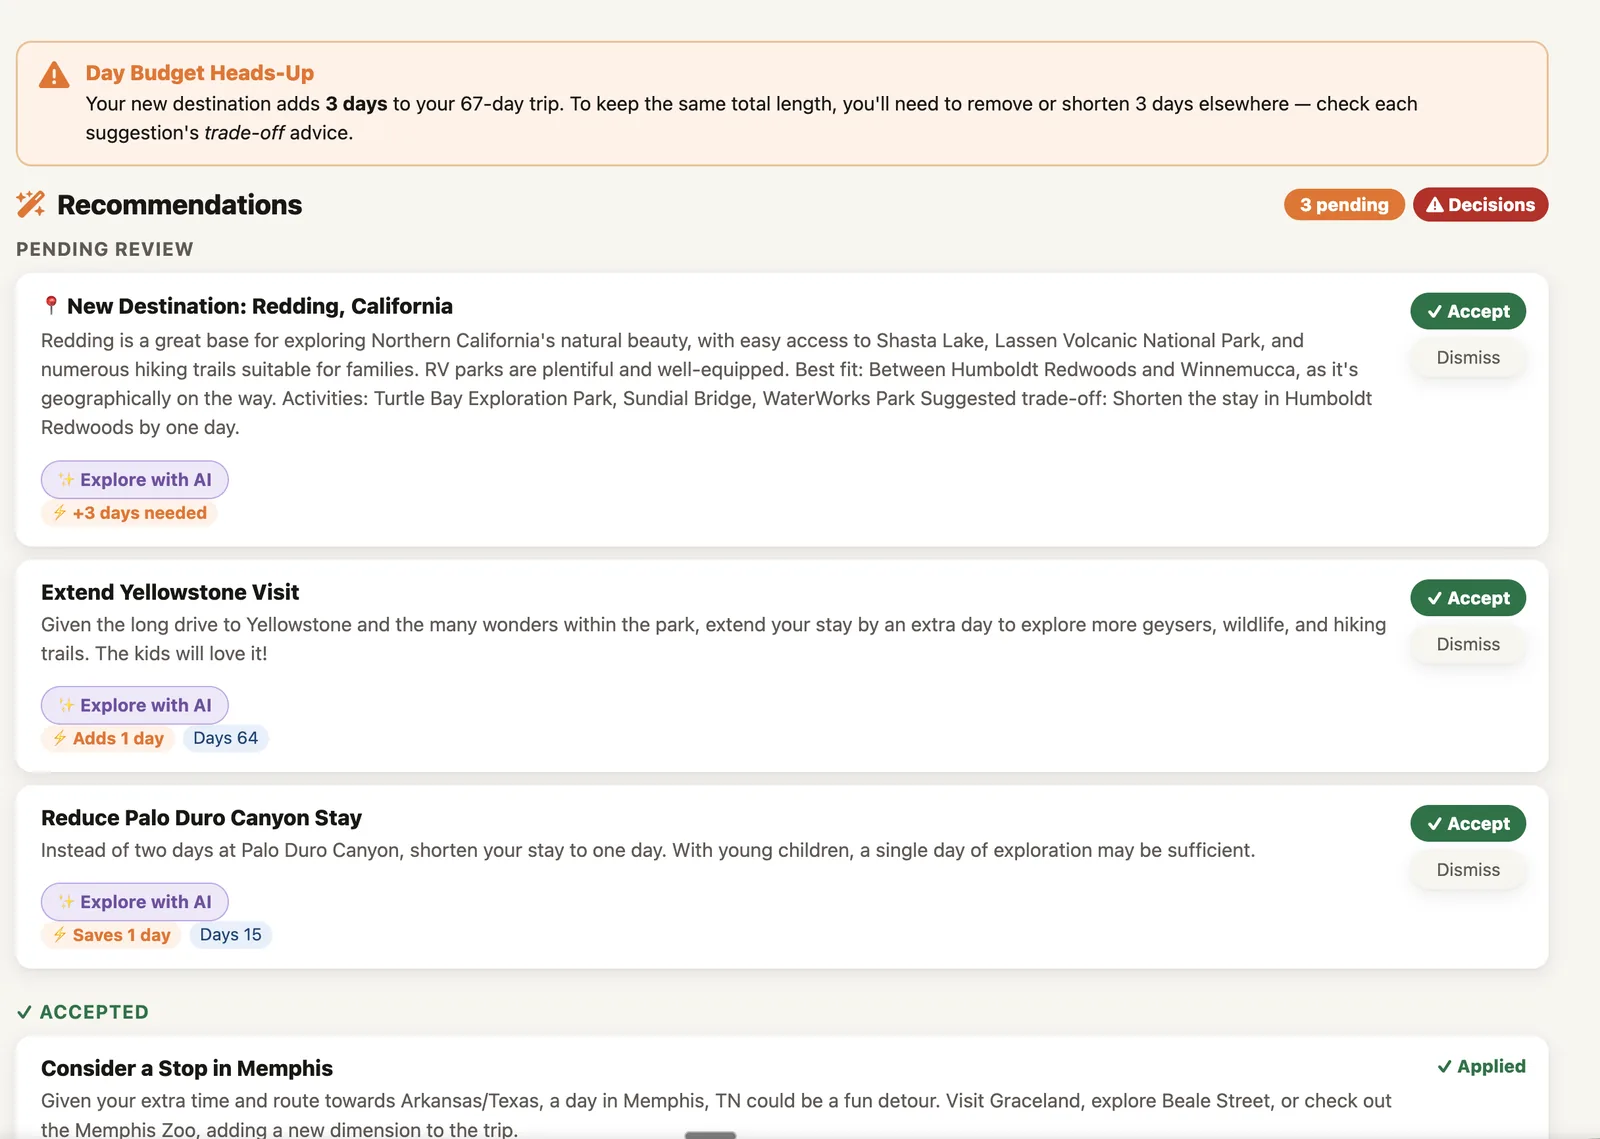Image resolution: width=1600 pixels, height=1139 pixels.
Task: Click the red pin icon for Redding destination
Action: pyautogui.click(x=51, y=305)
